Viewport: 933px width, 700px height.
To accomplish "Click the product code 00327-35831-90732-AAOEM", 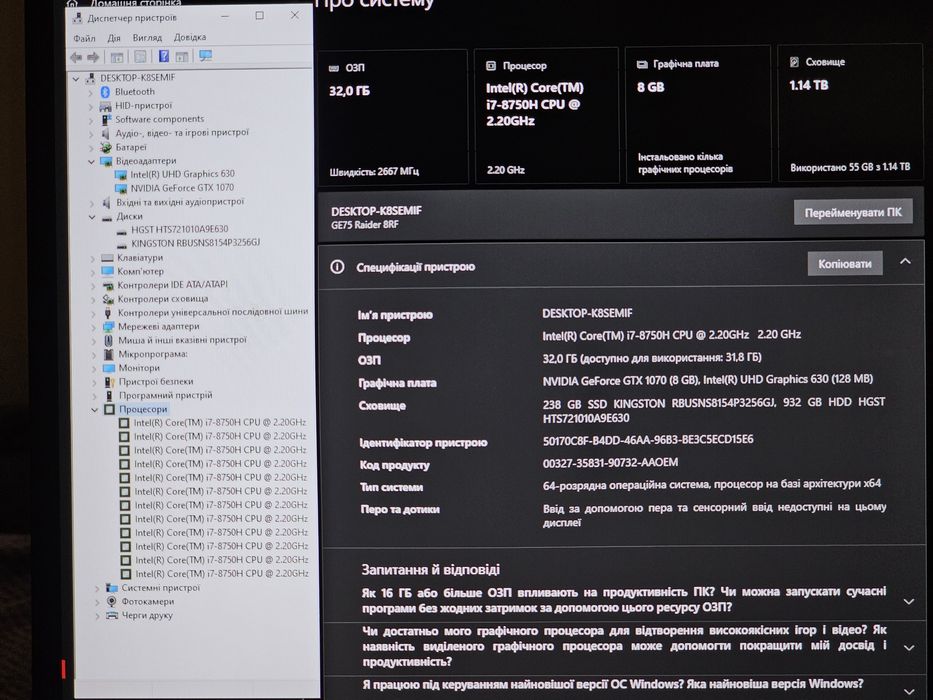I will tap(610, 462).
